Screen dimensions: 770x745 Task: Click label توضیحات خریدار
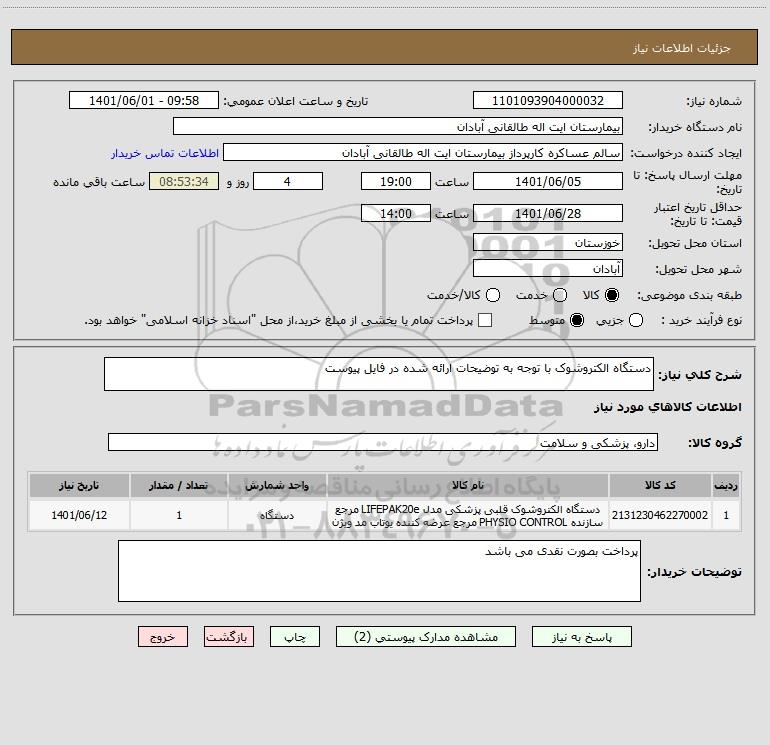coord(694,572)
